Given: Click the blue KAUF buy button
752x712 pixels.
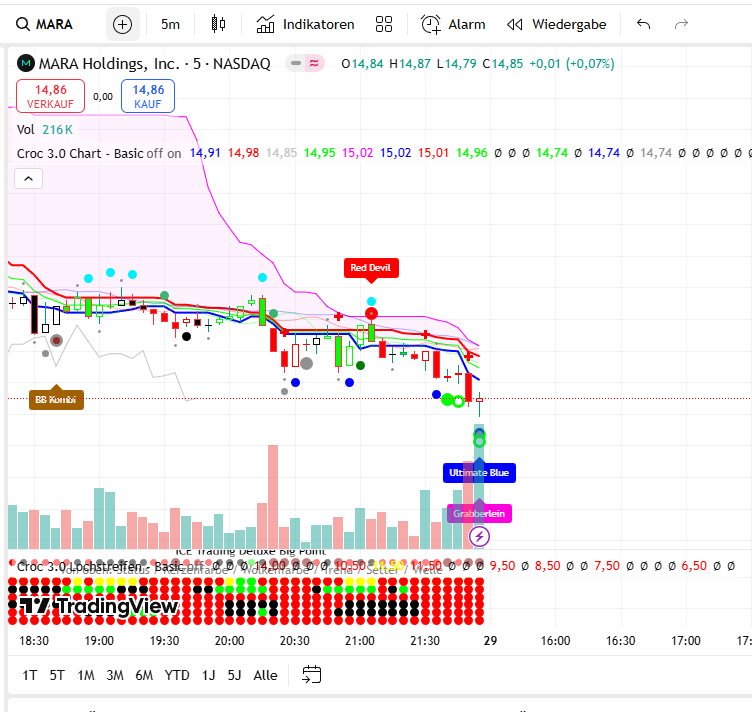Looking at the screenshot, I should 148,96.
